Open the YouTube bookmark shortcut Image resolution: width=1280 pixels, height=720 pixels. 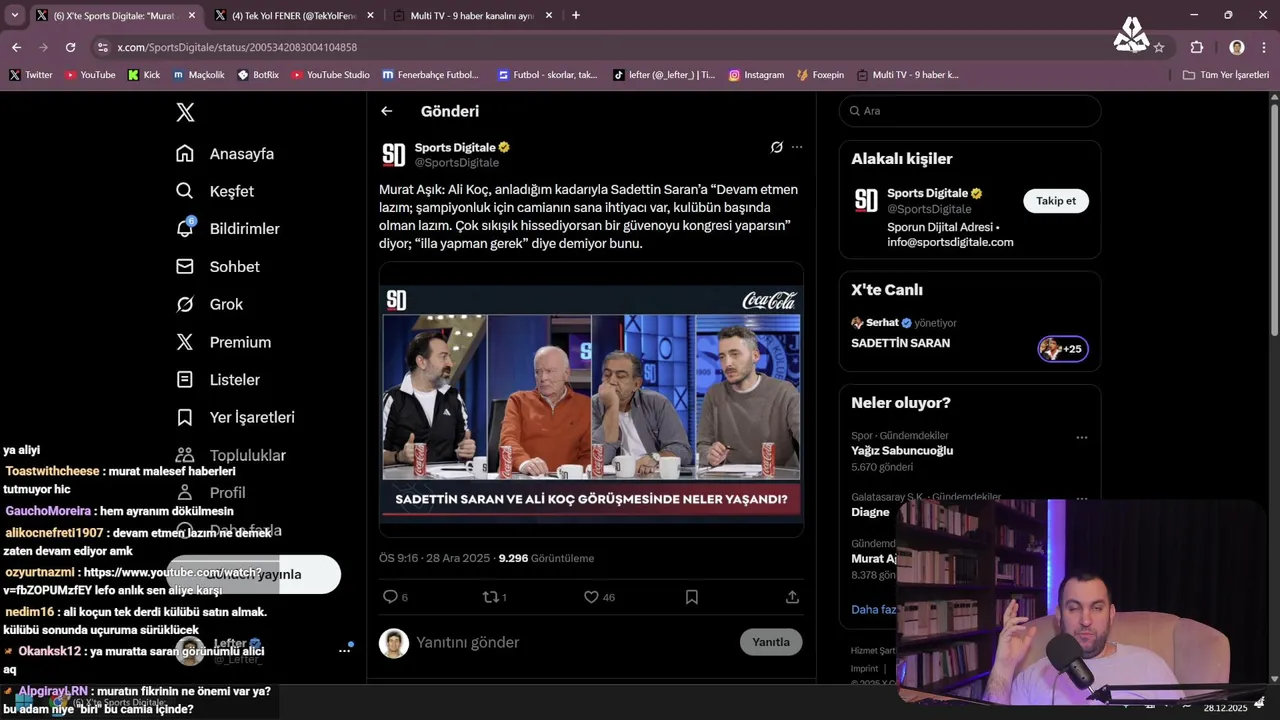(90, 75)
